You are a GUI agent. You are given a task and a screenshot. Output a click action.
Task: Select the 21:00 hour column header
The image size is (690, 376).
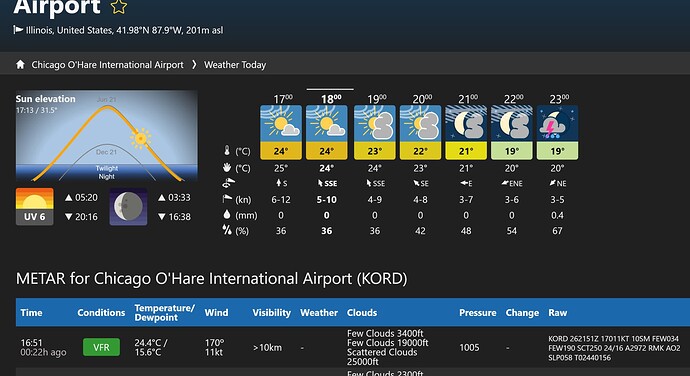(468, 99)
